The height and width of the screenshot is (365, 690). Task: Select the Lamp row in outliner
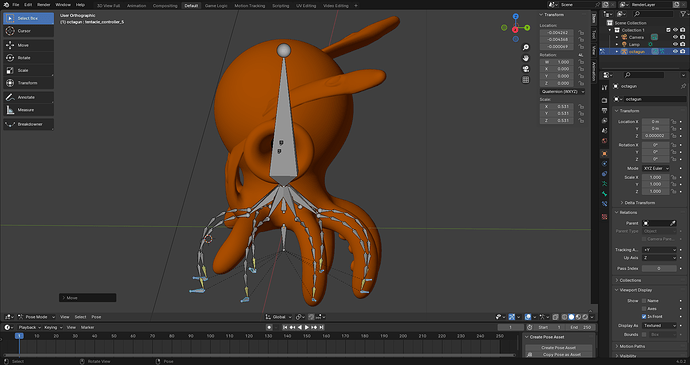pyautogui.click(x=645, y=44)
